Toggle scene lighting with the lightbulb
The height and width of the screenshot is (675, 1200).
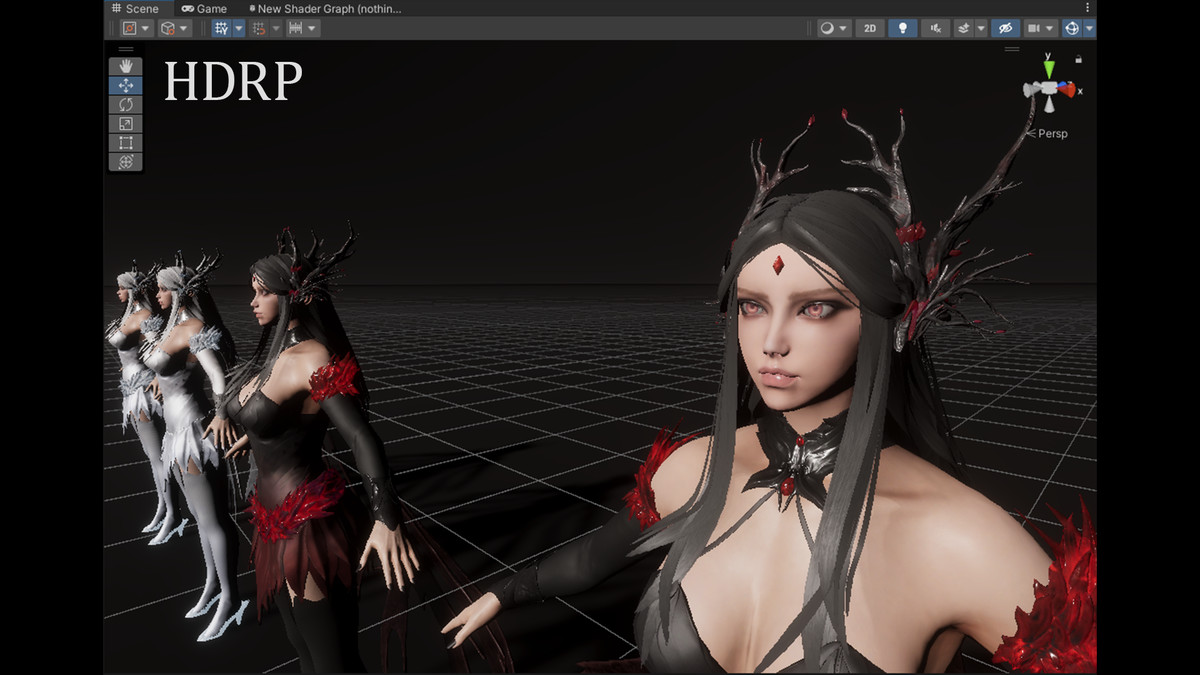coord(902,28)
